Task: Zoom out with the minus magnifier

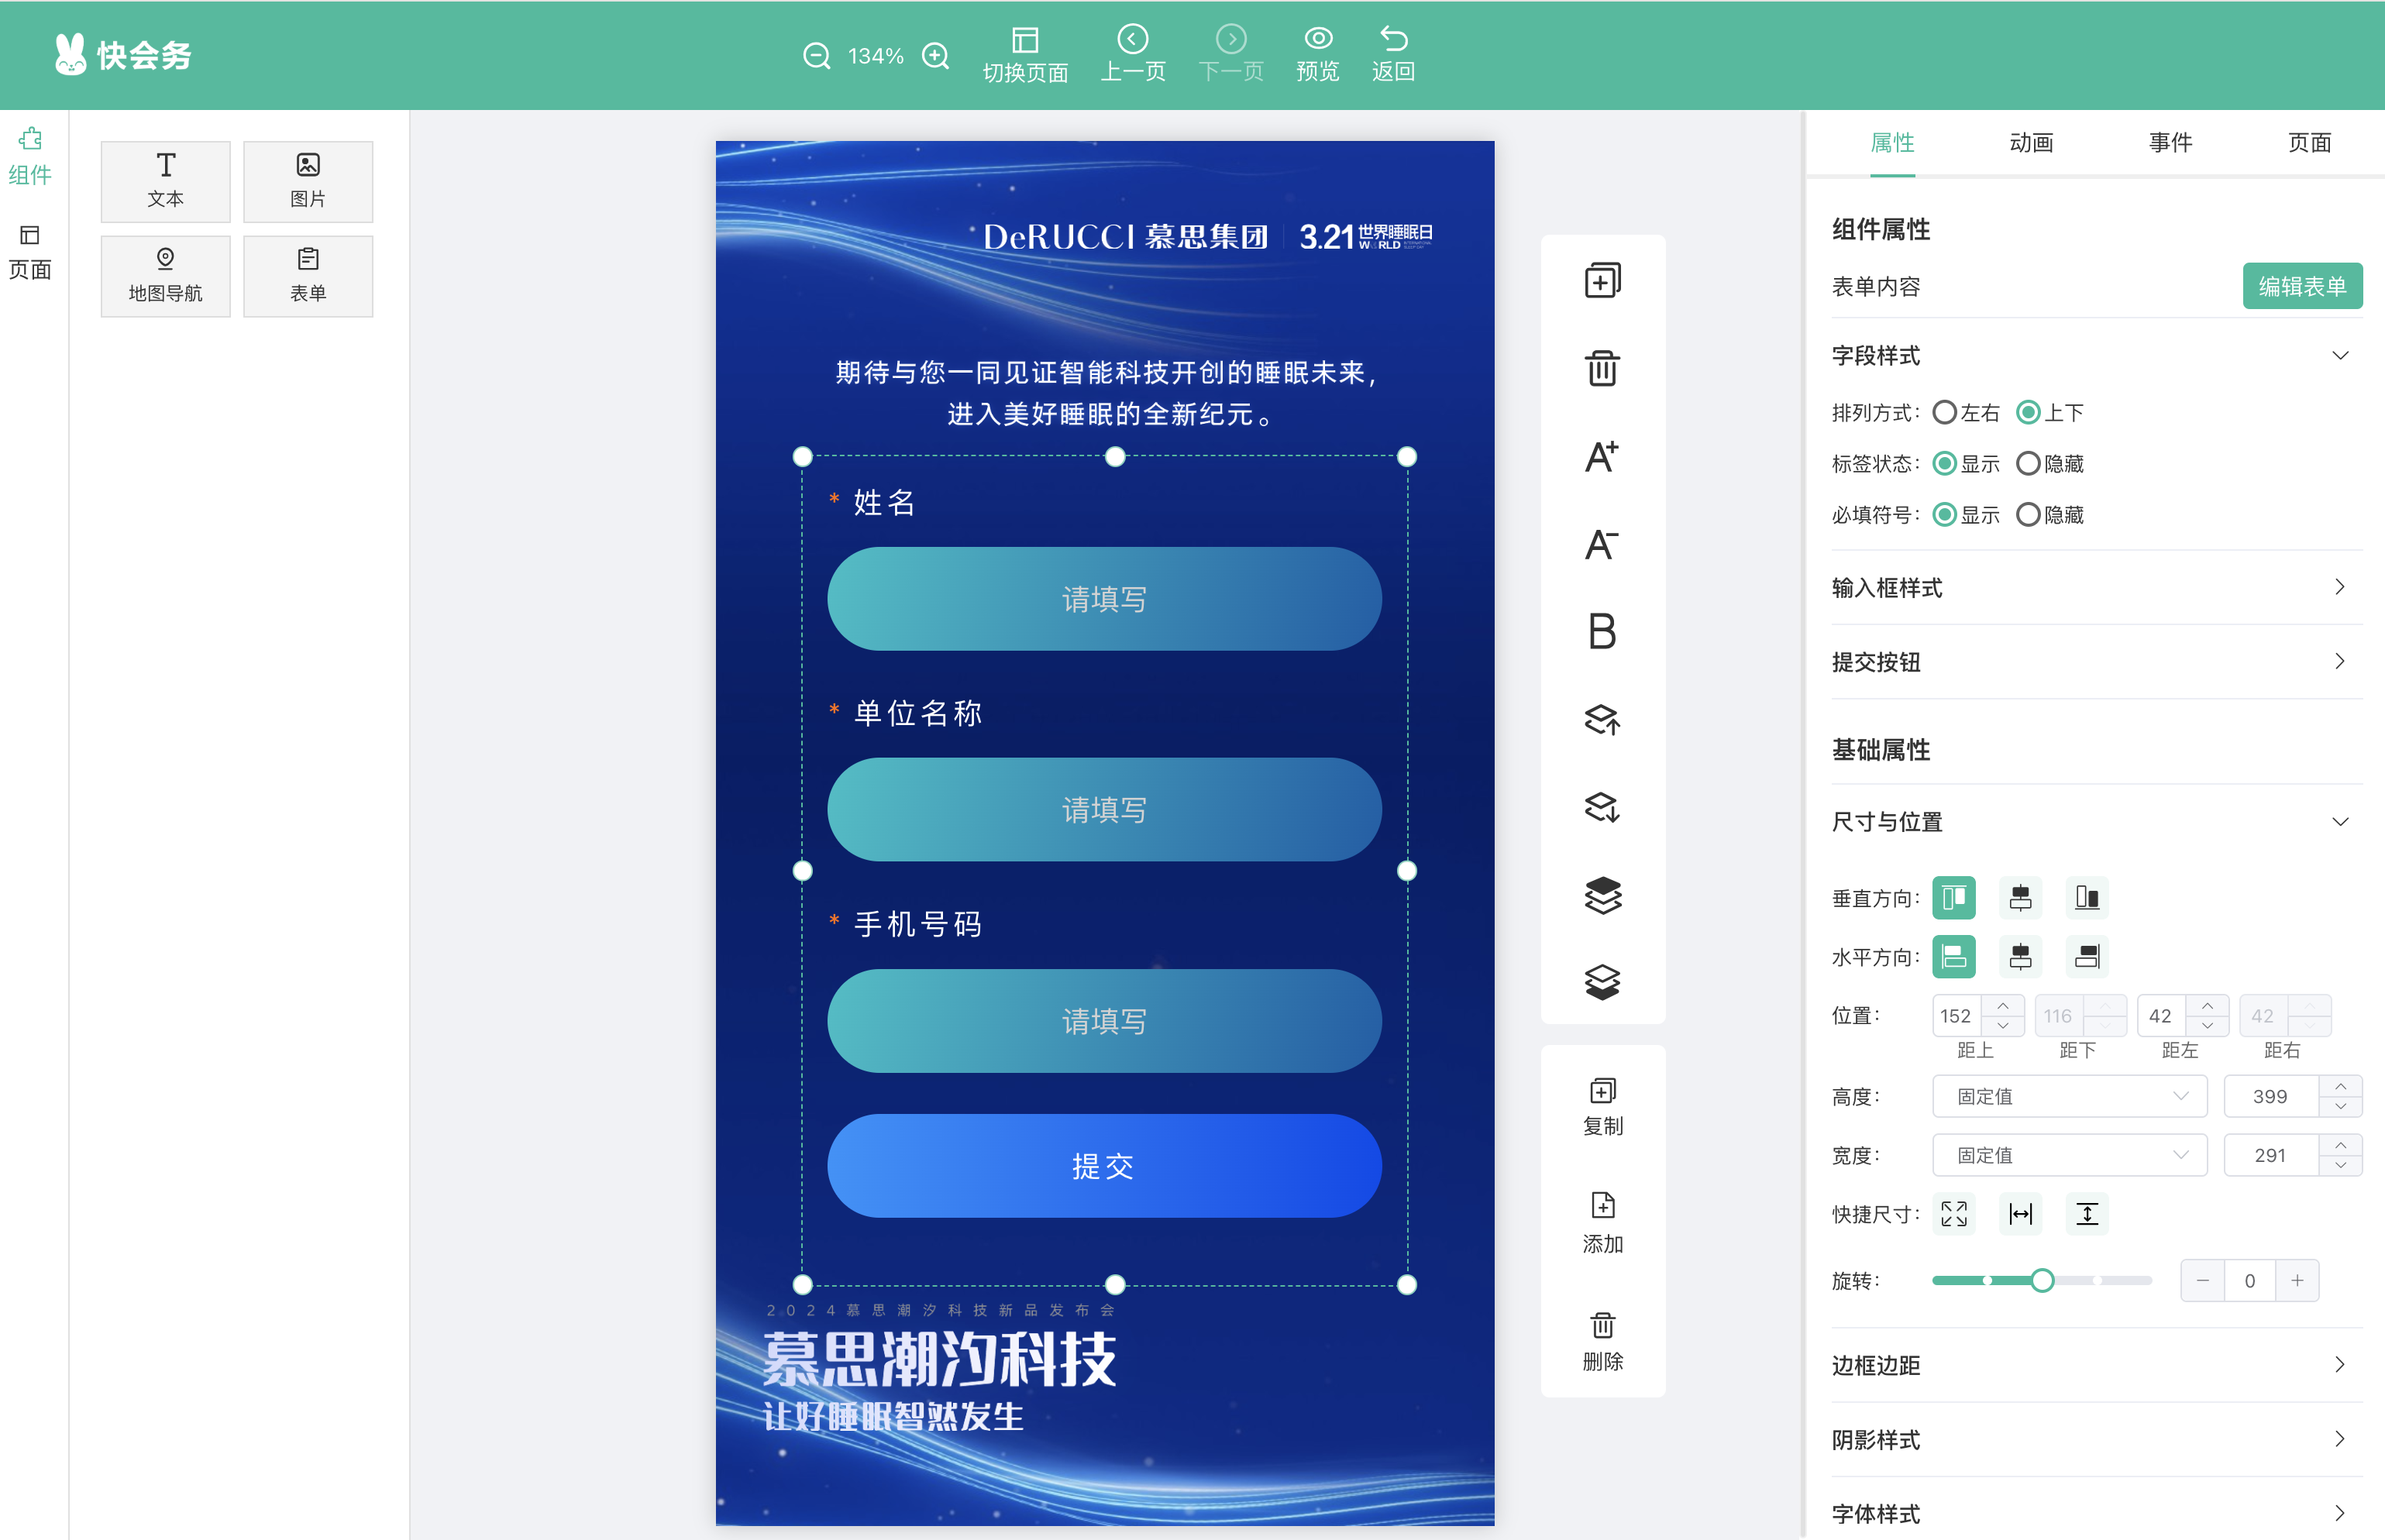Action: 816,56
